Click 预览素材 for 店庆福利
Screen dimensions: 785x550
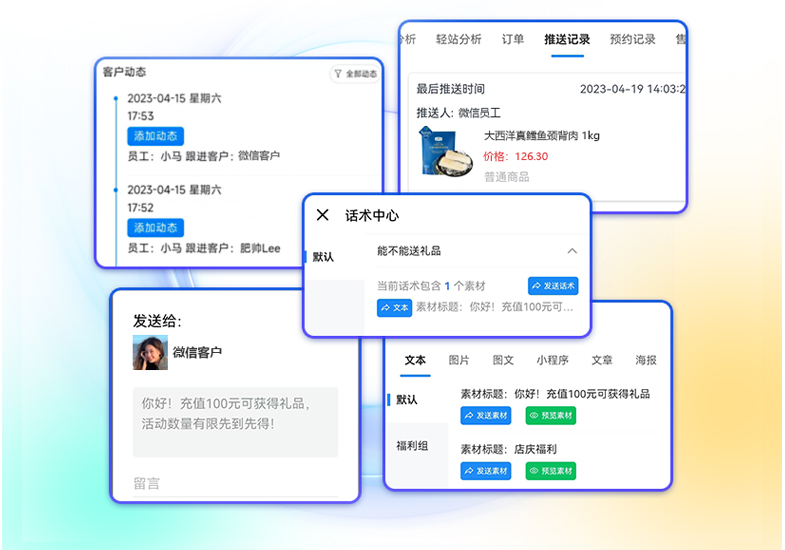[x=551, y=471]
